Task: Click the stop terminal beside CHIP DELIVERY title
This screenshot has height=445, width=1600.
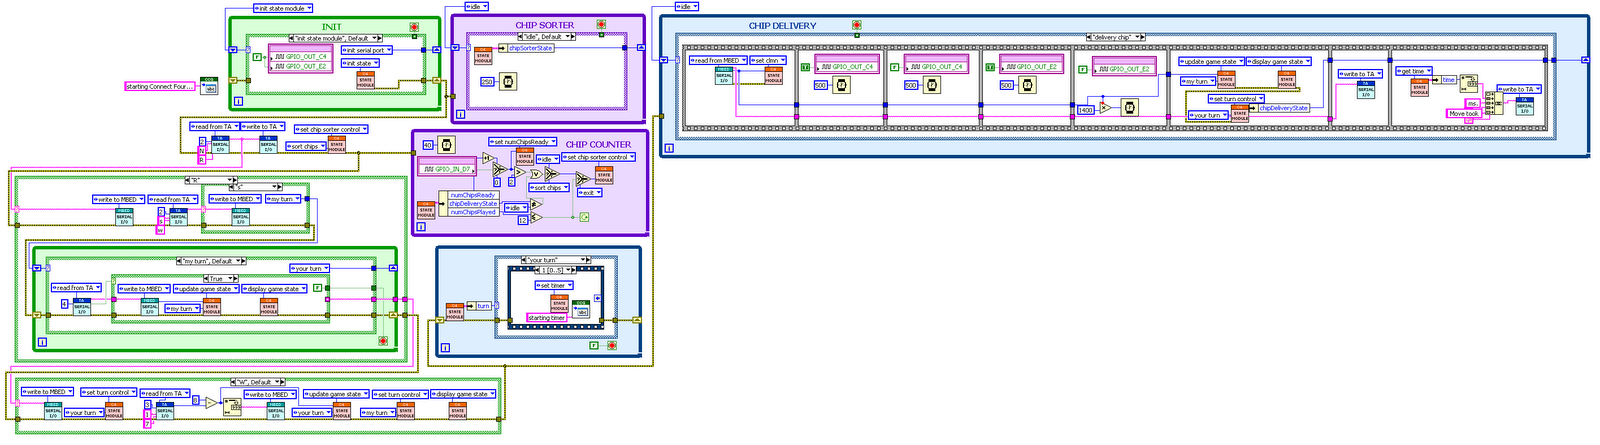Action: [857, 25]
